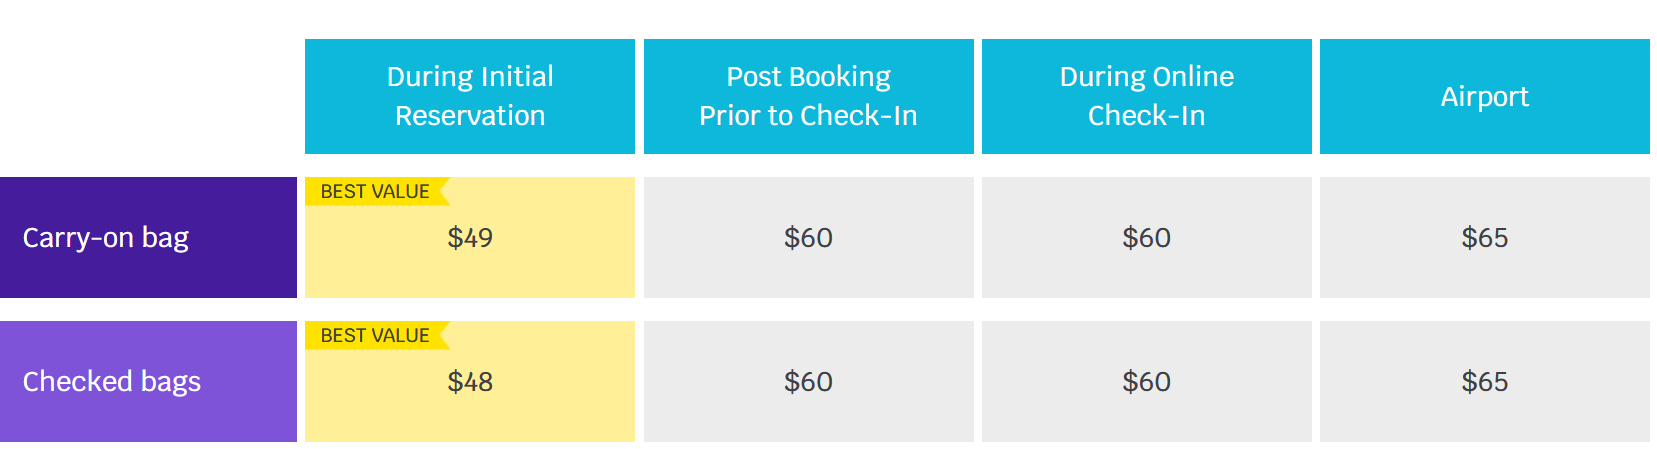Click the Checked bags row label
Screen dimensions: 1657x449
click(x=112, y=382)
